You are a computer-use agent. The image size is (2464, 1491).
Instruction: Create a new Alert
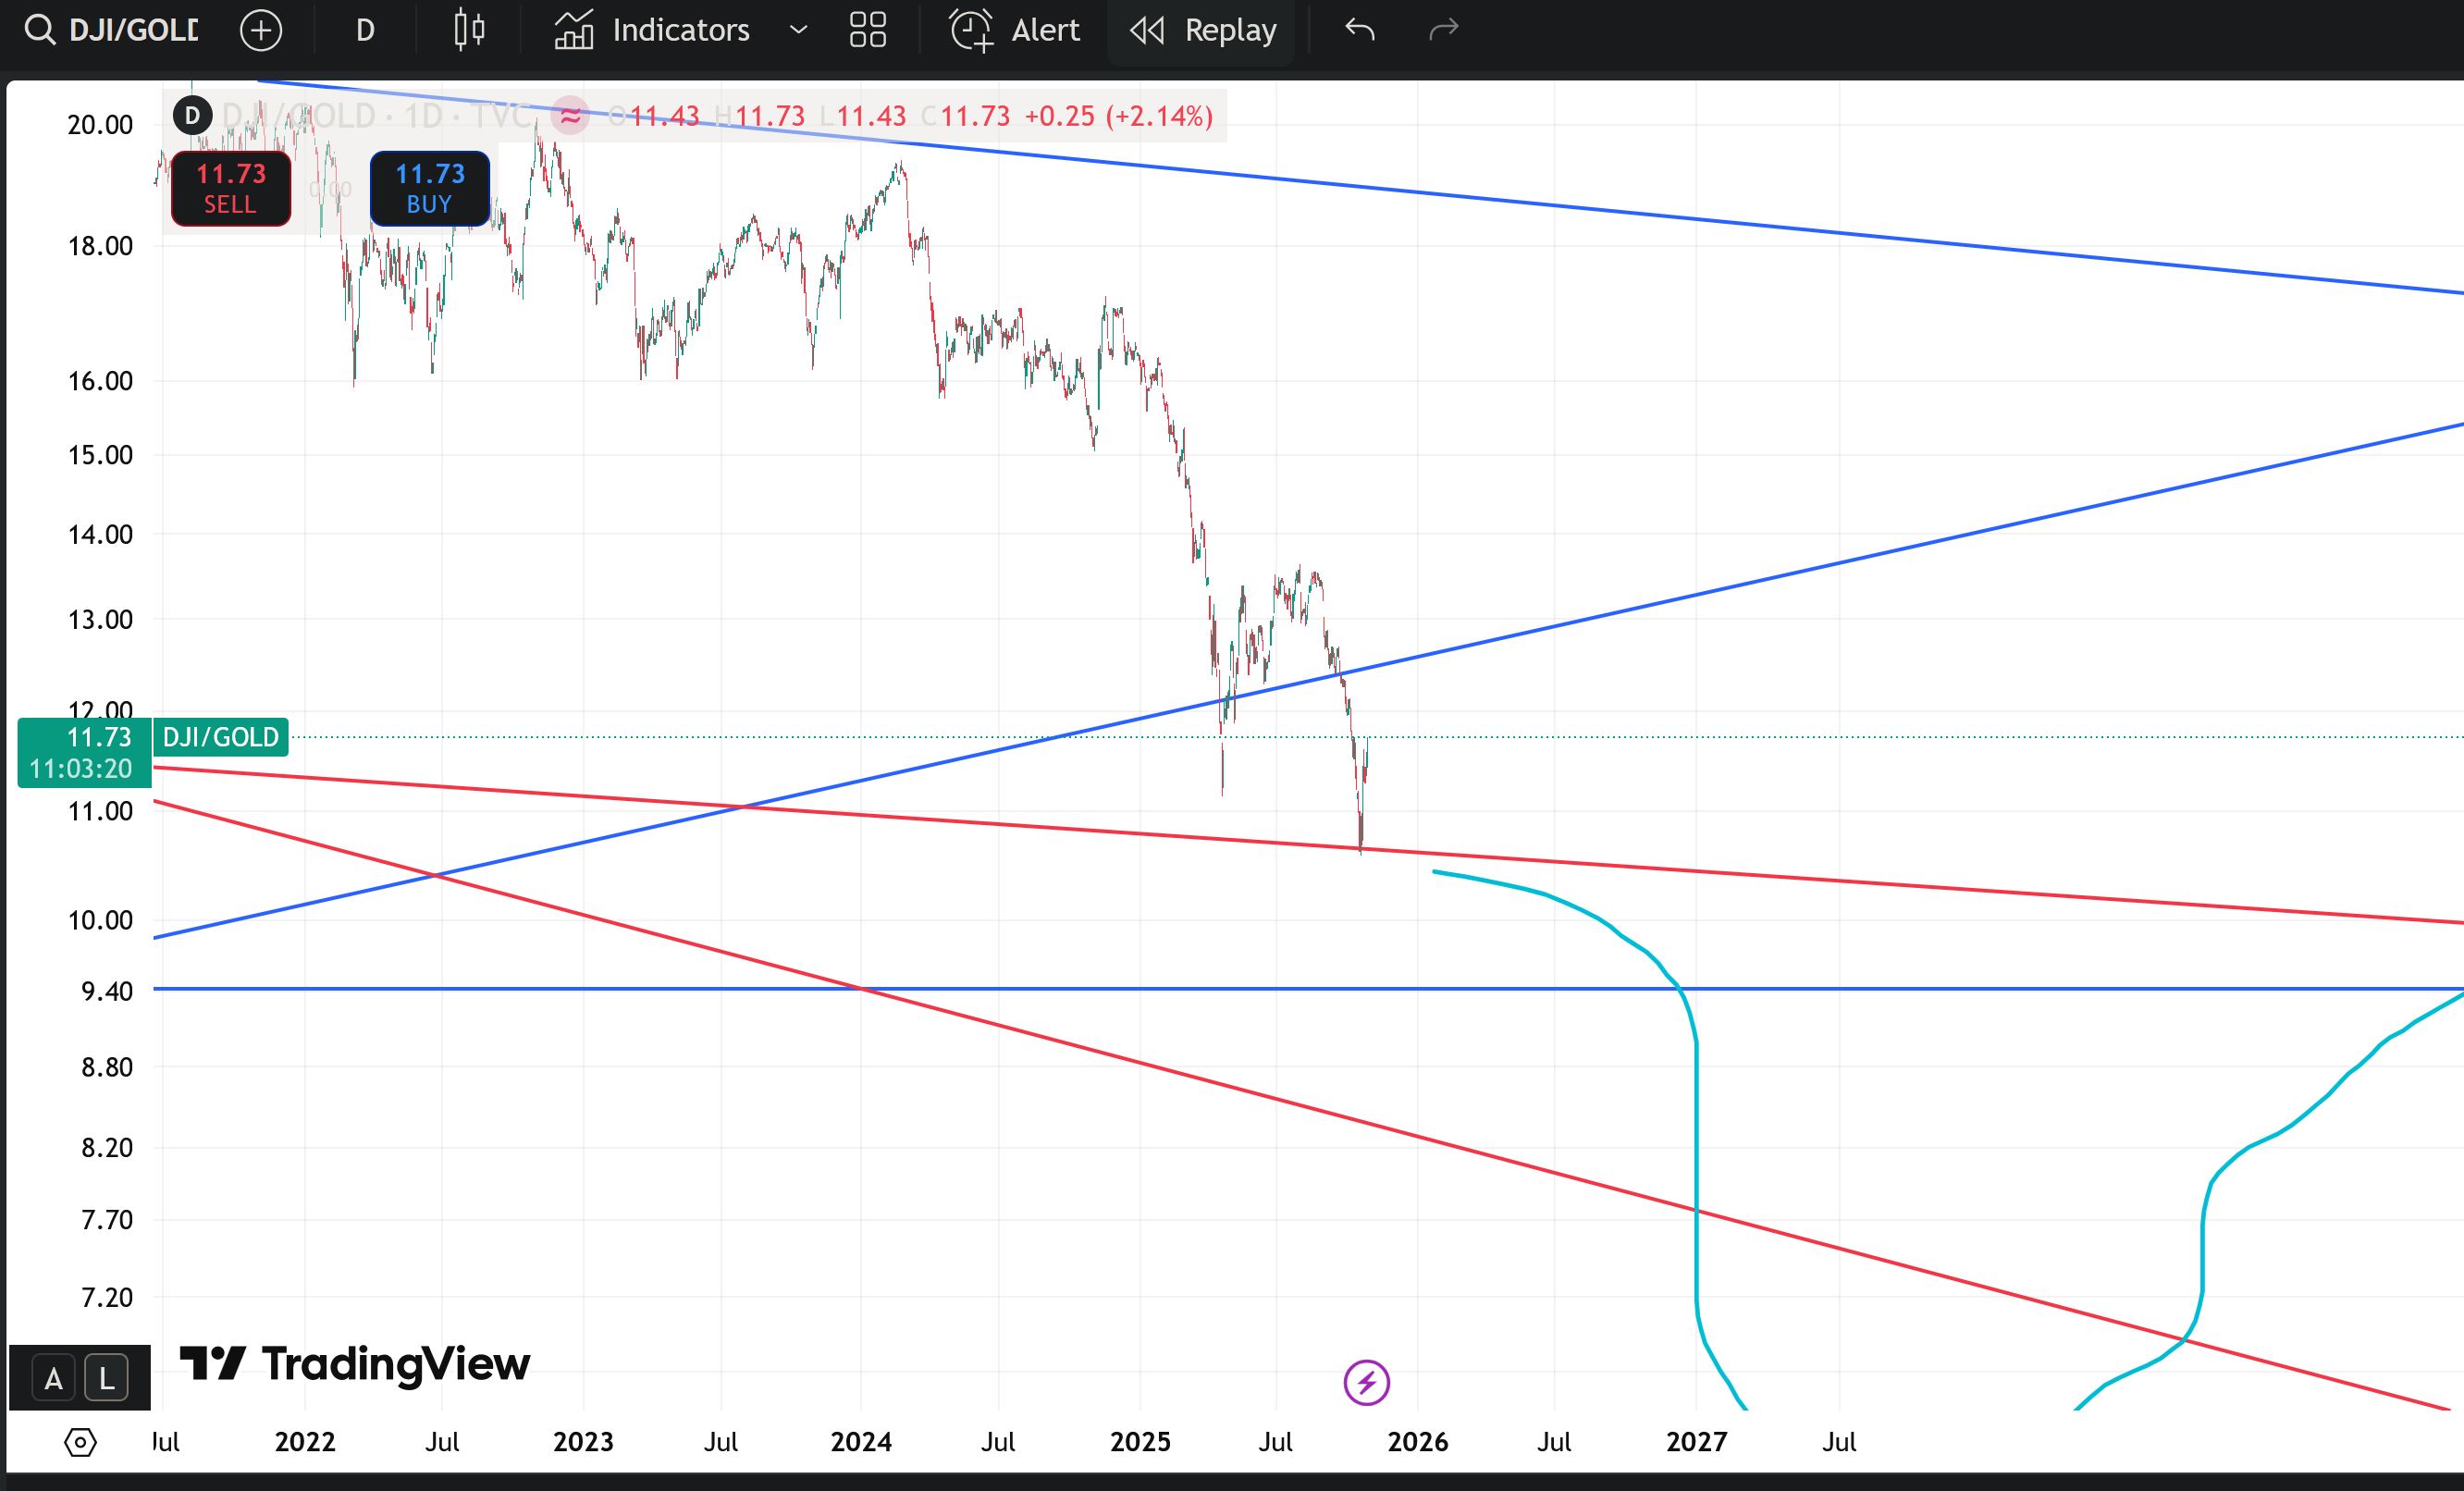tap(1014, 30)
